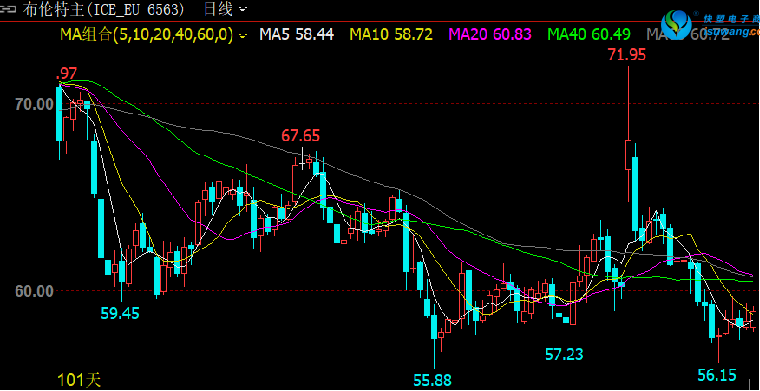
Task: Click the 日线 period label
Action: coord(219,9)
